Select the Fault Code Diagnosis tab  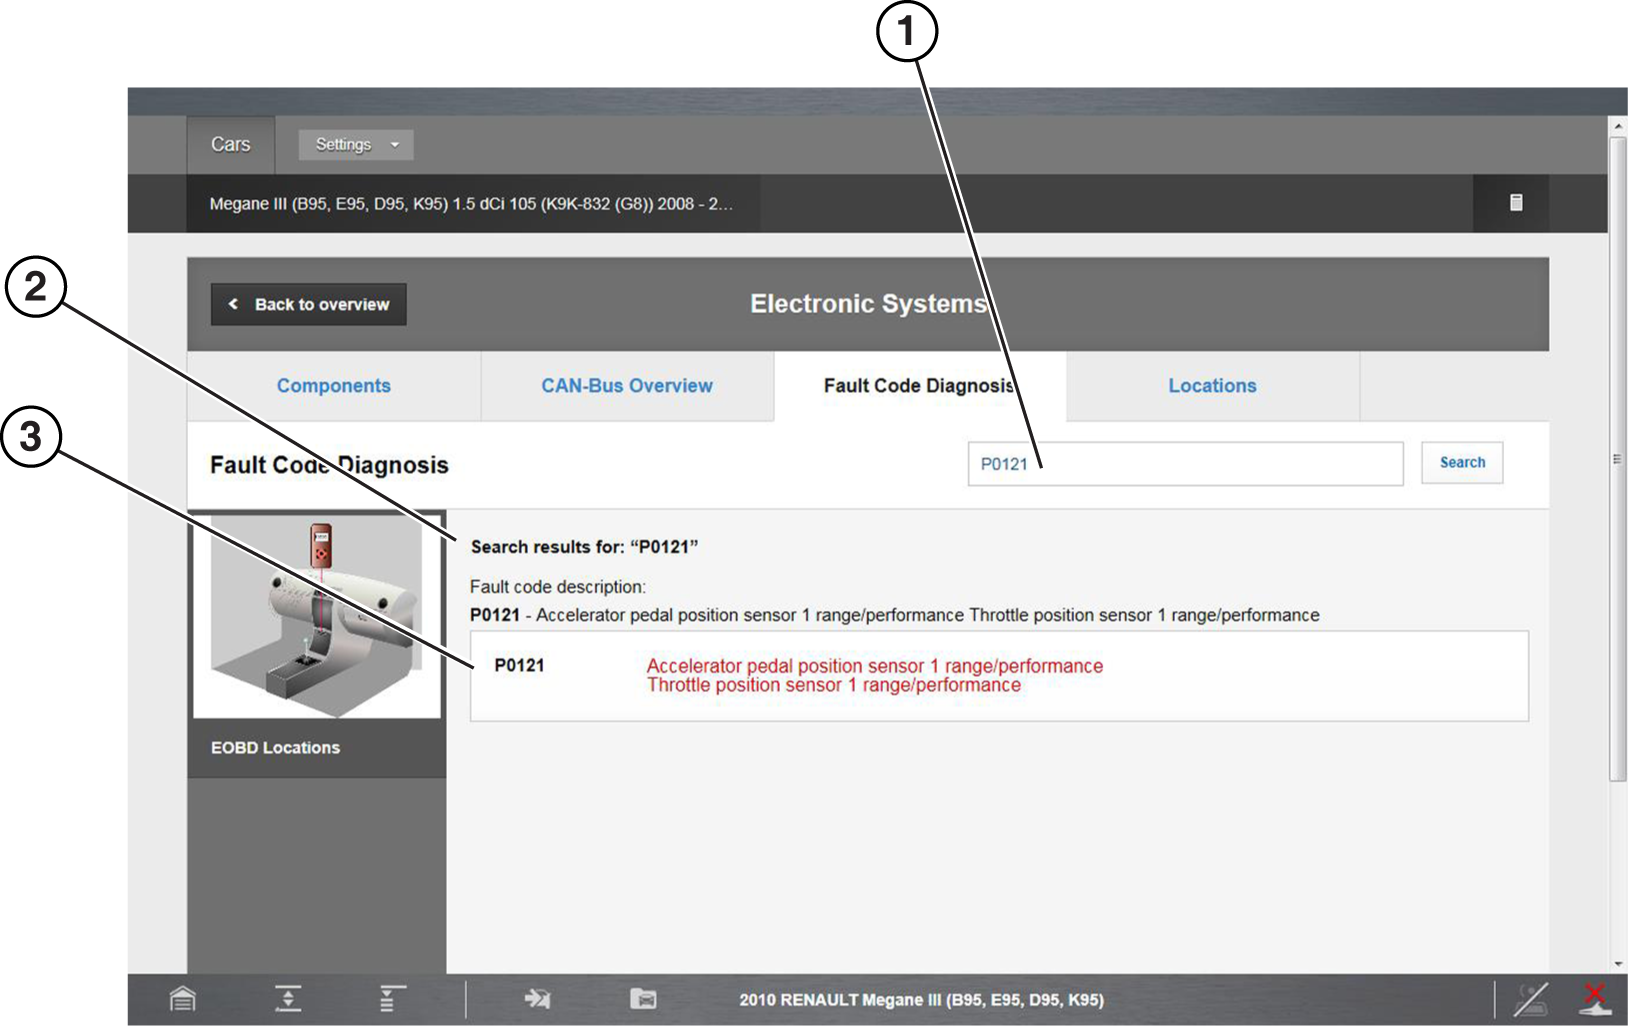coord(919,386)
